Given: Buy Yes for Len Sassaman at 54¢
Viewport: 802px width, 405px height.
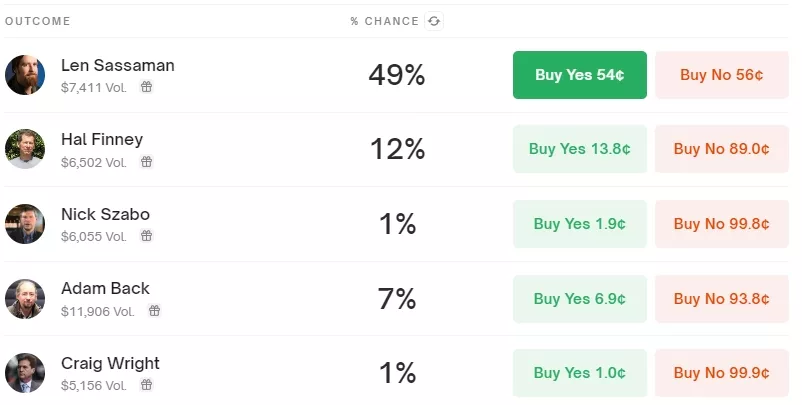Looking at the screenshot, I should [580, 75].
